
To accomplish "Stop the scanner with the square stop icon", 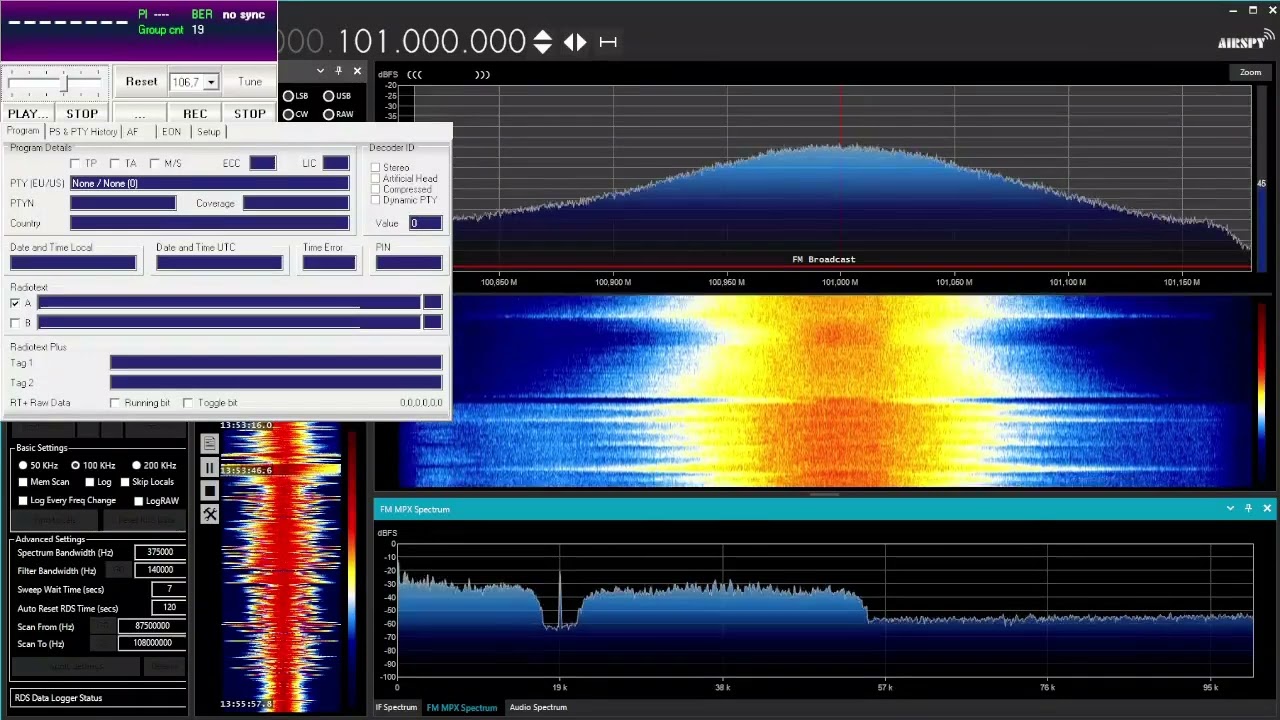I will [x=209, y=491].
